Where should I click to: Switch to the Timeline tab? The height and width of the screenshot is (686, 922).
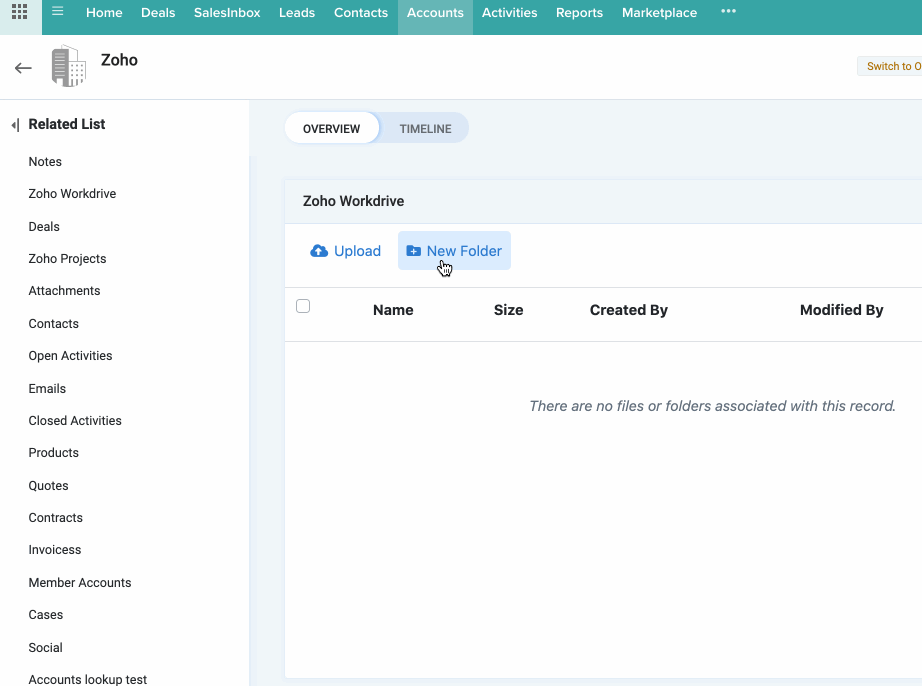[426, 129]
